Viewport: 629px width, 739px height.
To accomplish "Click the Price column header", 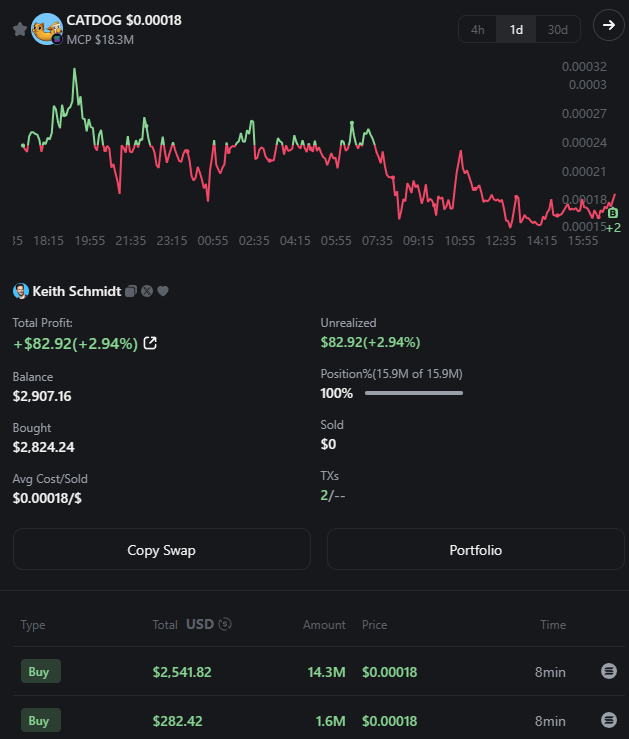I will [x=375, y=624].
